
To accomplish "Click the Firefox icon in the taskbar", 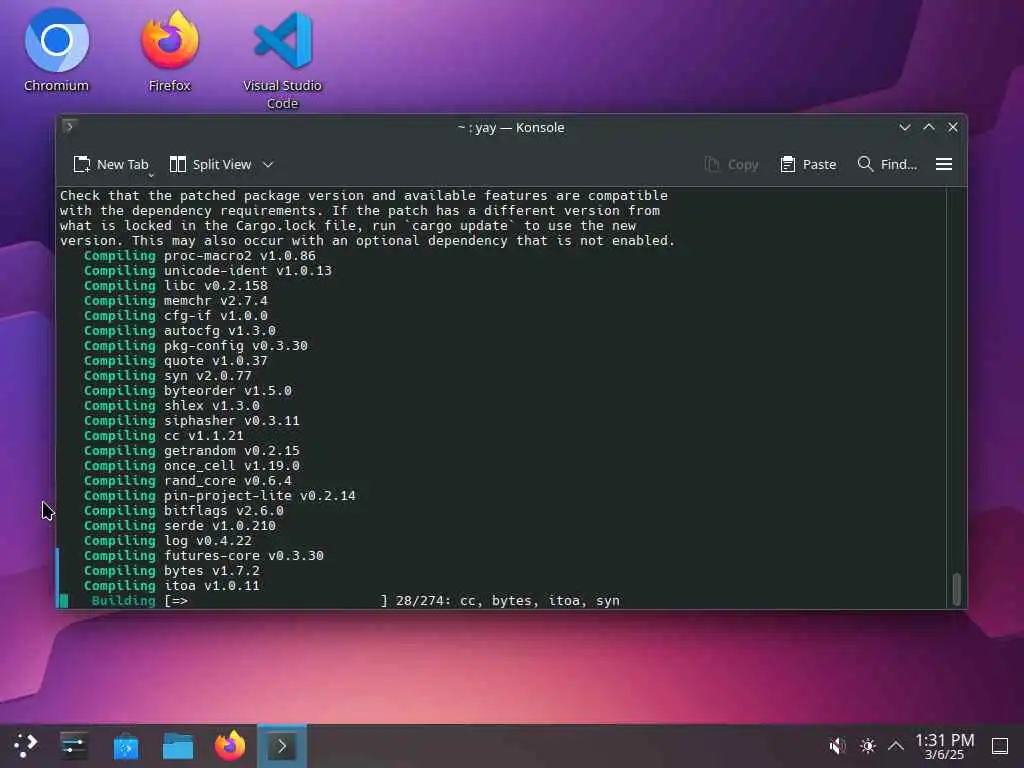I will (230, 746).
